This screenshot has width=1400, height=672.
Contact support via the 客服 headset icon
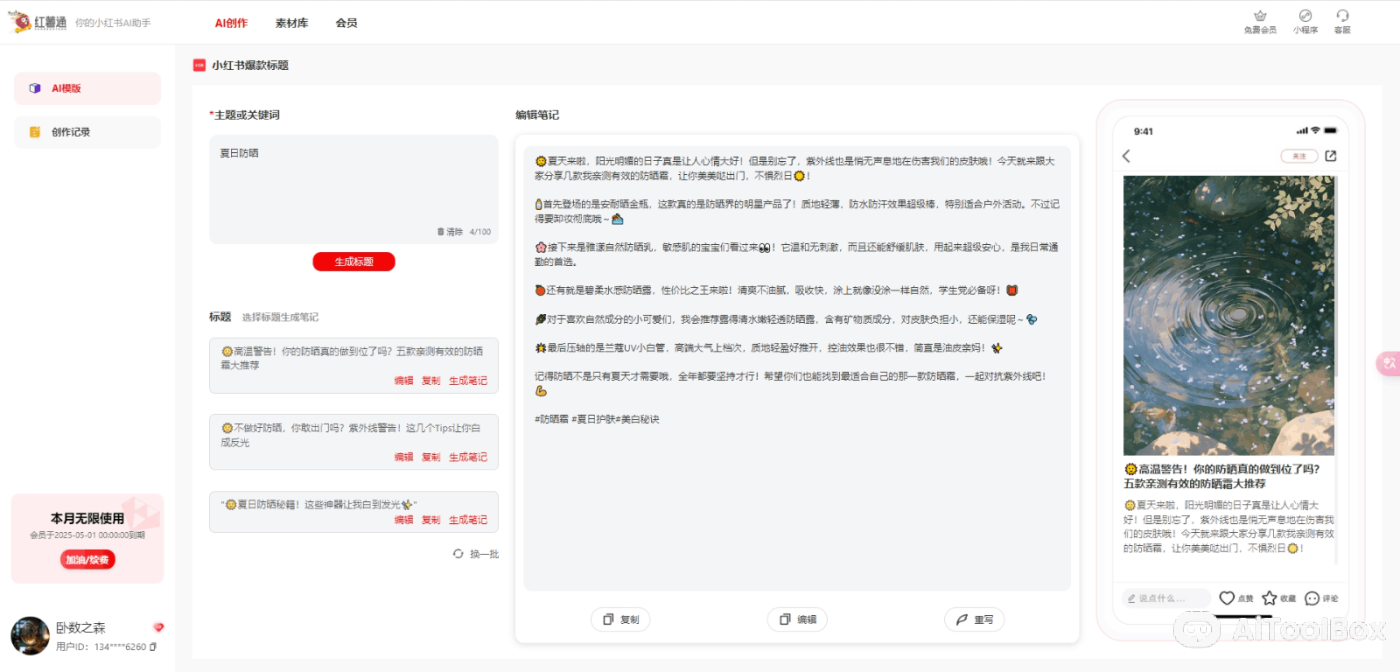[1343, 19]
